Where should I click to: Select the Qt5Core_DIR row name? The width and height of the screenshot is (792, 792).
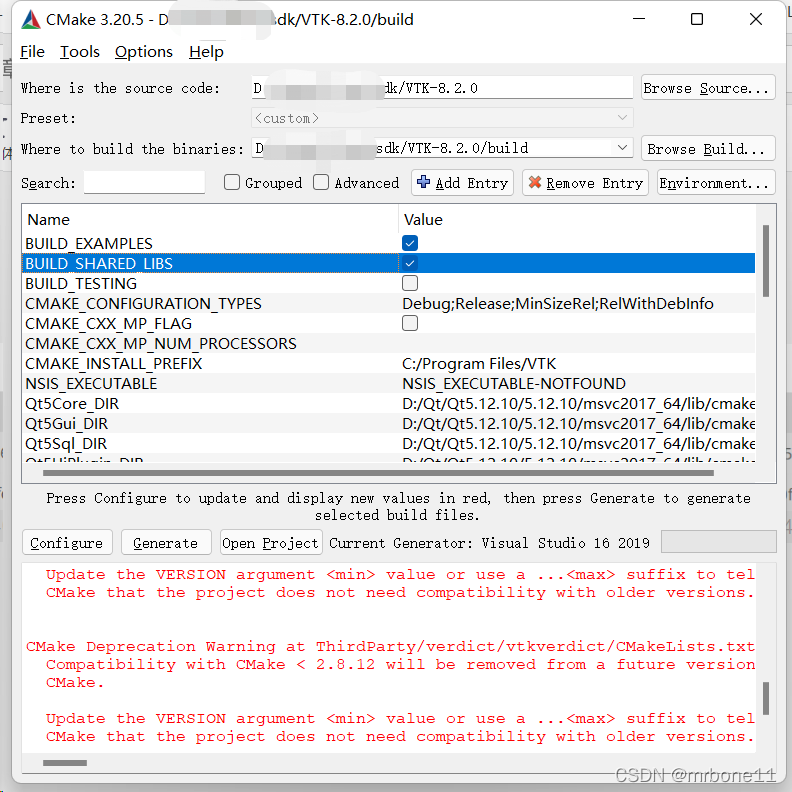click(x=72, y=404)
